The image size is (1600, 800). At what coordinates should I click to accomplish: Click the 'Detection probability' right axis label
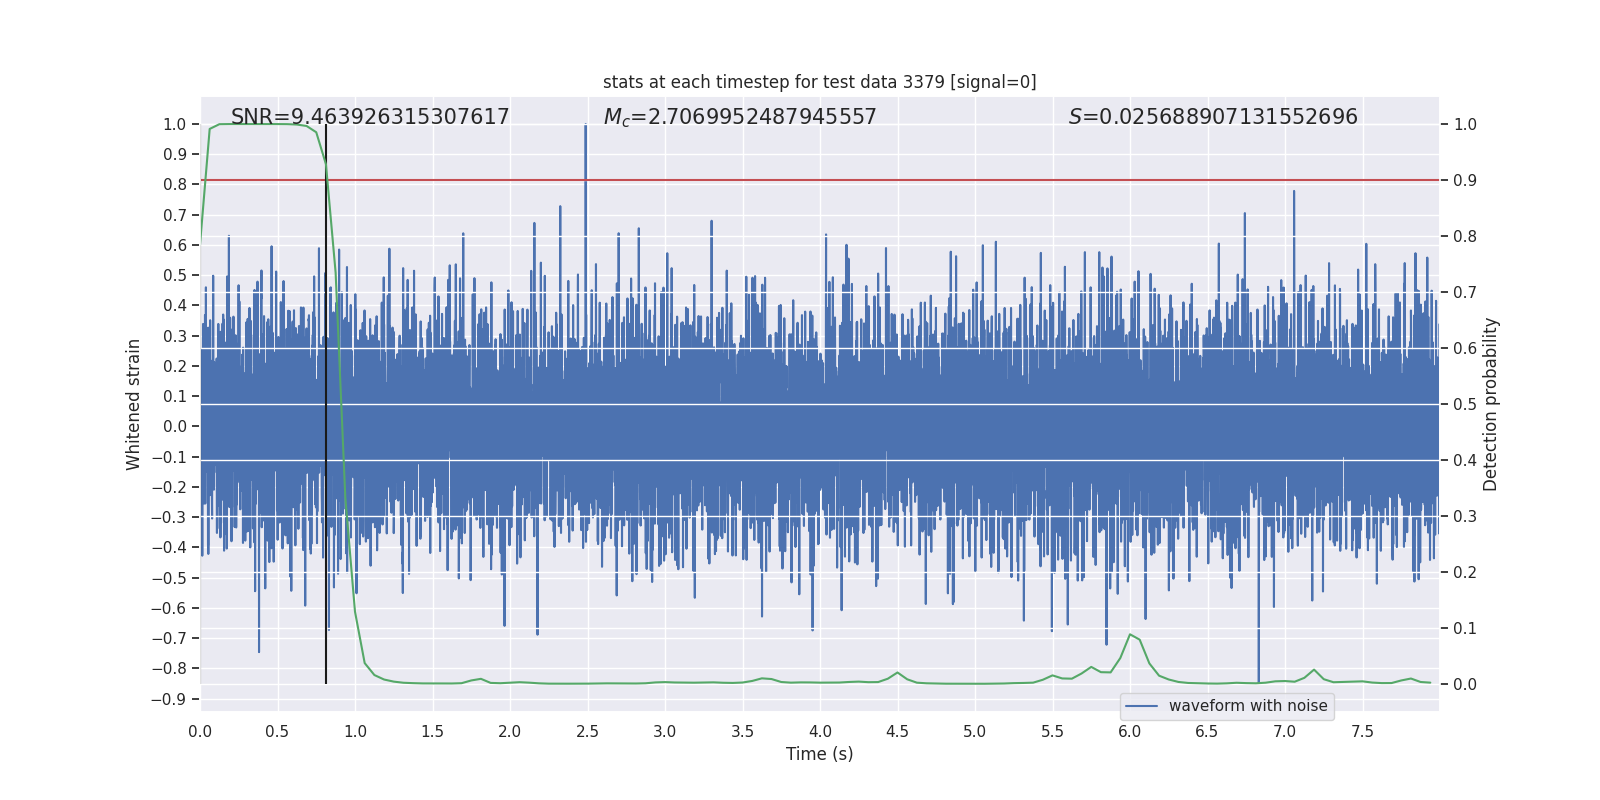tap(1491, 404)
